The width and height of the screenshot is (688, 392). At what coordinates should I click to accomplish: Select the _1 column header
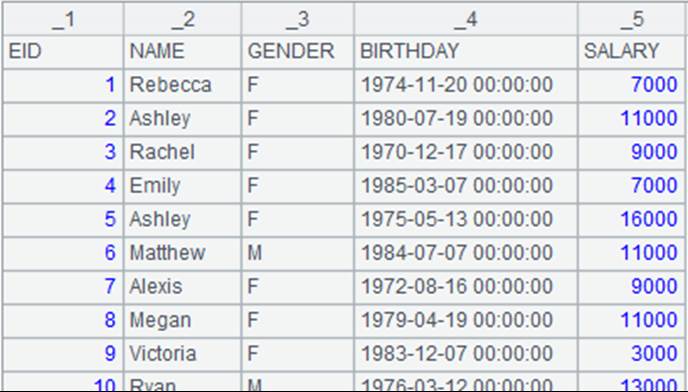pos(63,19)
